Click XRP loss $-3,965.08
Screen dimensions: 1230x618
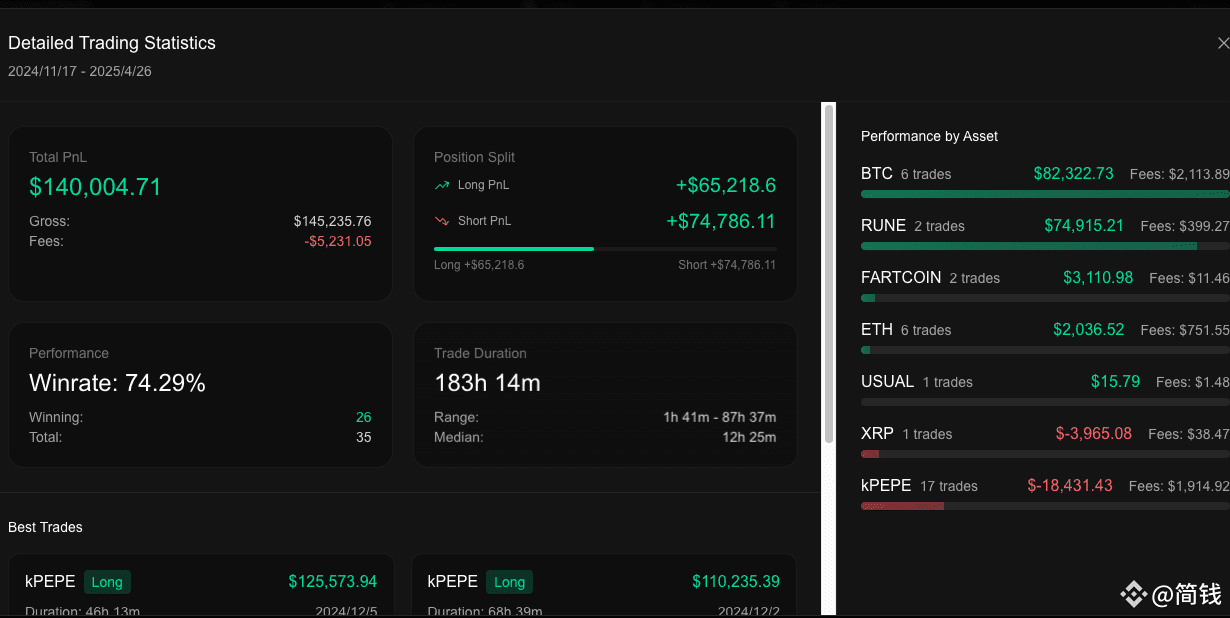click(1094, 433)
